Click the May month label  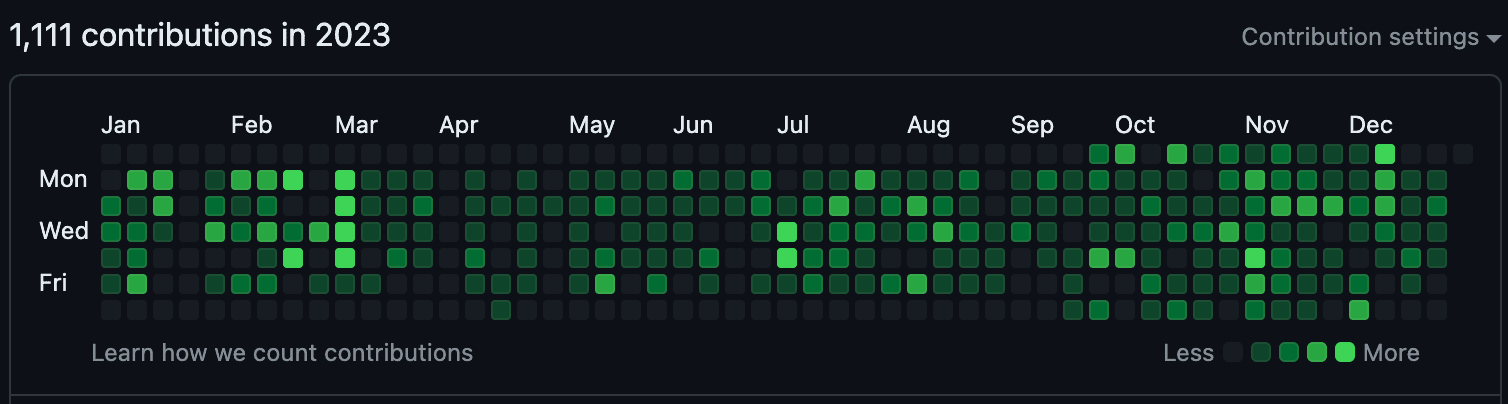pos(592,125)
